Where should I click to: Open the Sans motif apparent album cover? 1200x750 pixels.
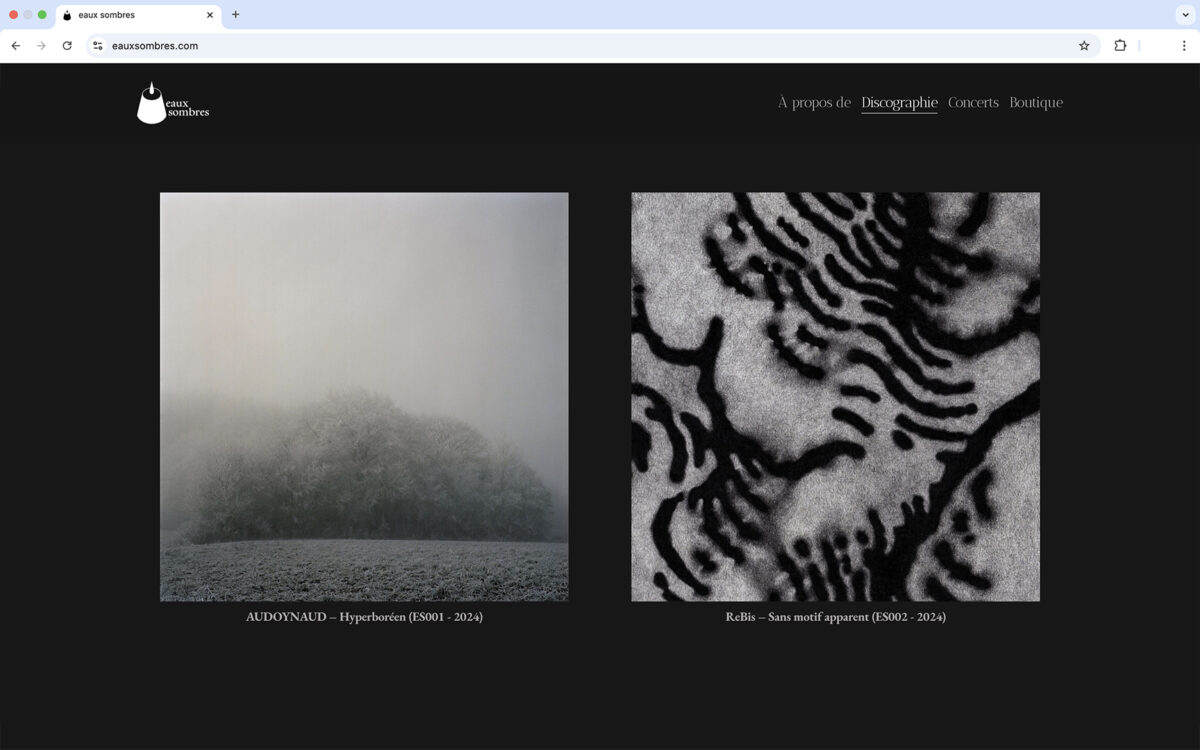coord(836,397)
